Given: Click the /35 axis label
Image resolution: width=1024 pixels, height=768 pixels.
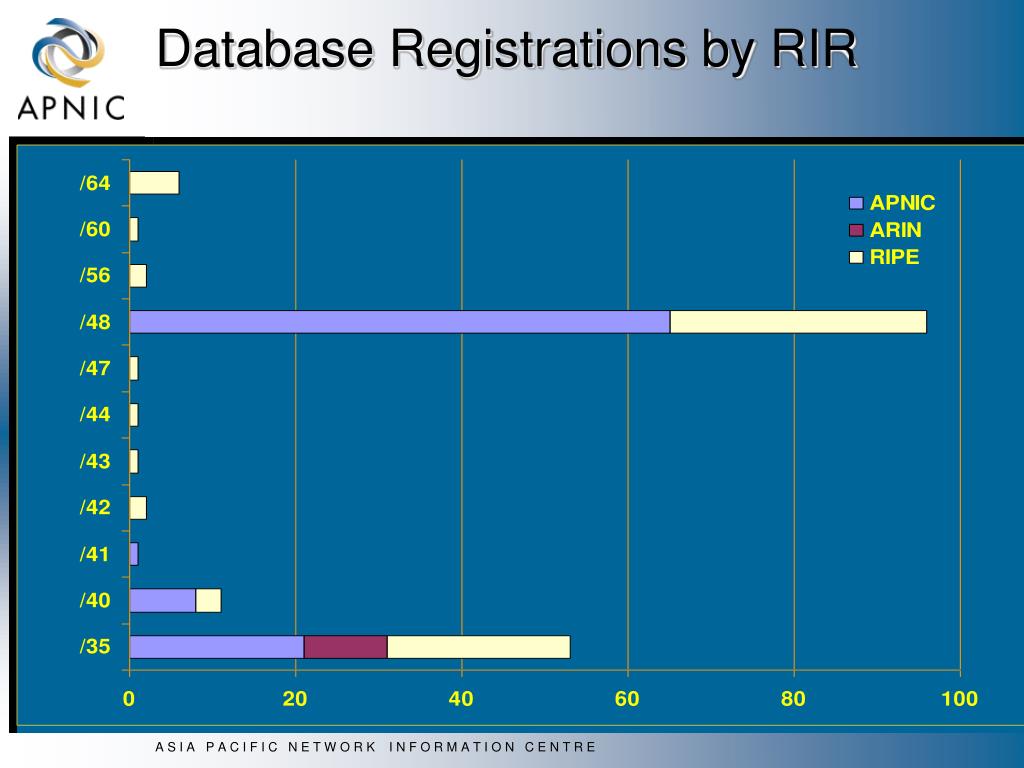Looking at the screenshot, I should pos(95,647).
